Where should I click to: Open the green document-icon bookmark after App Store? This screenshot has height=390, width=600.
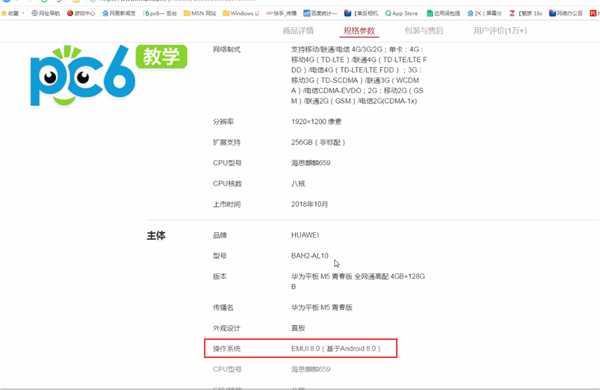(x=443, y=13)
